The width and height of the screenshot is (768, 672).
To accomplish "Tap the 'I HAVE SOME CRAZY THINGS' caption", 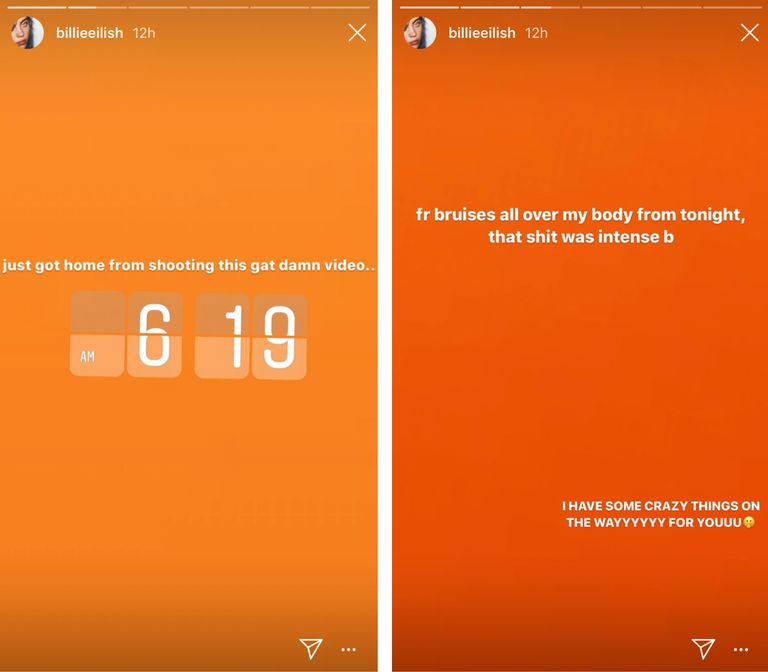I will (661, 514).
